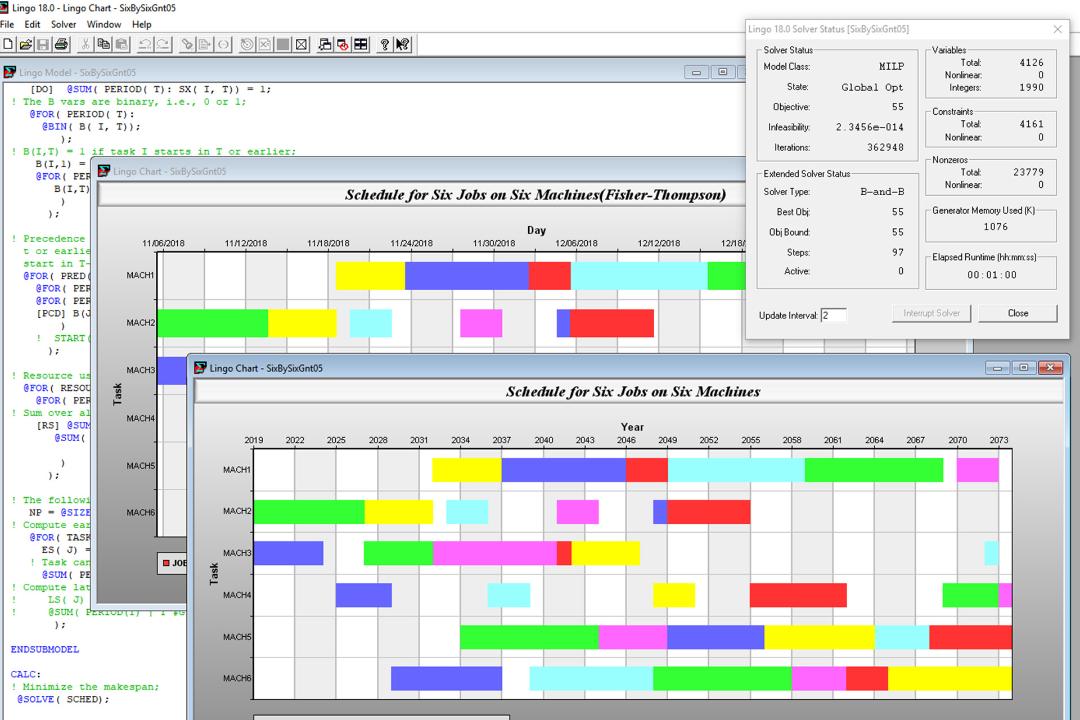Tile windows using the tile icon
The height and width of the screenshot is (720, 1080).
tap(360, 45)
